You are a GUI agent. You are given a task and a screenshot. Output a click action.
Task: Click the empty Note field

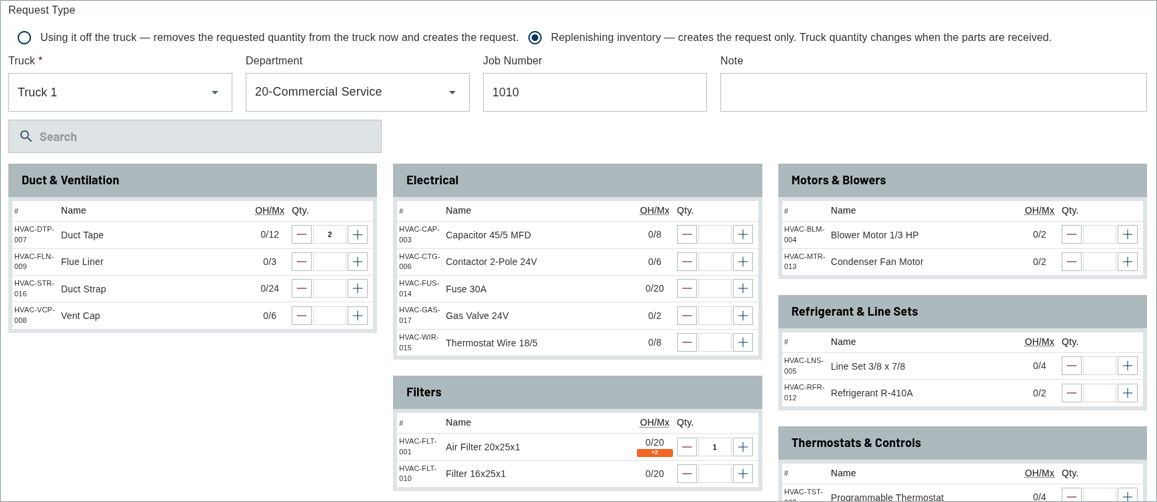(933, 92)
